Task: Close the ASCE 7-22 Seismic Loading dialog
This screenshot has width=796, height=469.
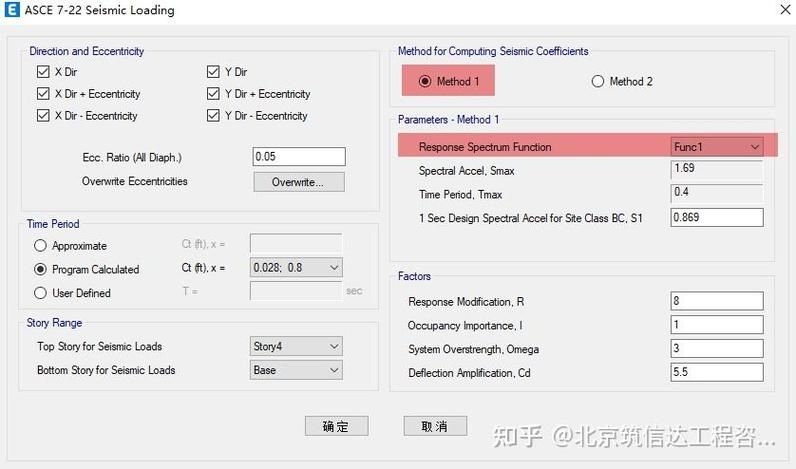Action: tap(785, 10)
